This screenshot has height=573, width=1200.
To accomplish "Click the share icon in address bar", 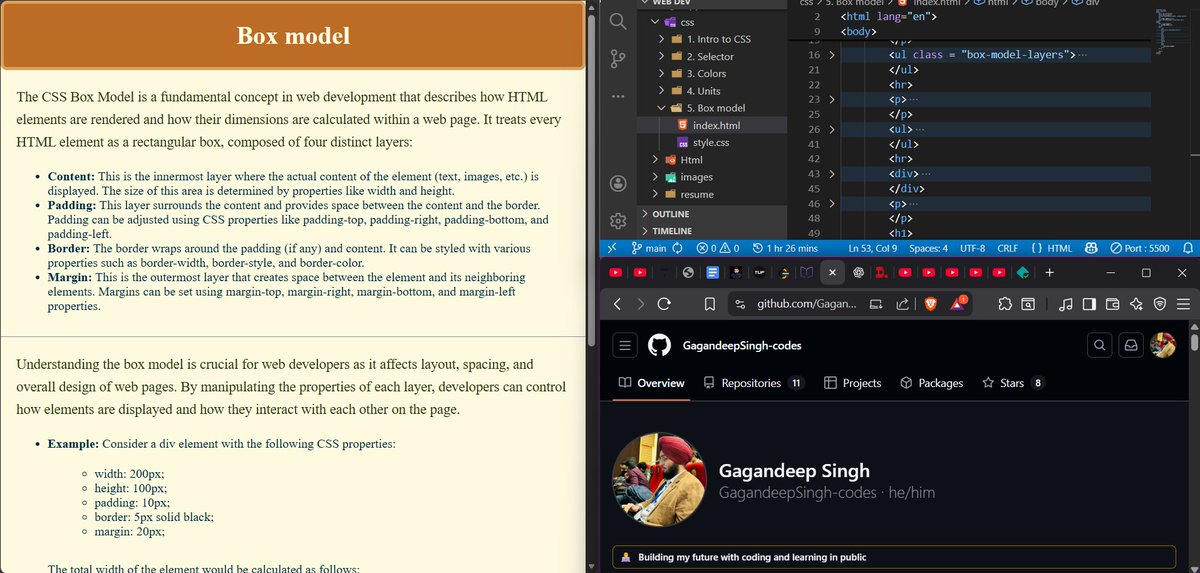I will (x=902, y=304).
